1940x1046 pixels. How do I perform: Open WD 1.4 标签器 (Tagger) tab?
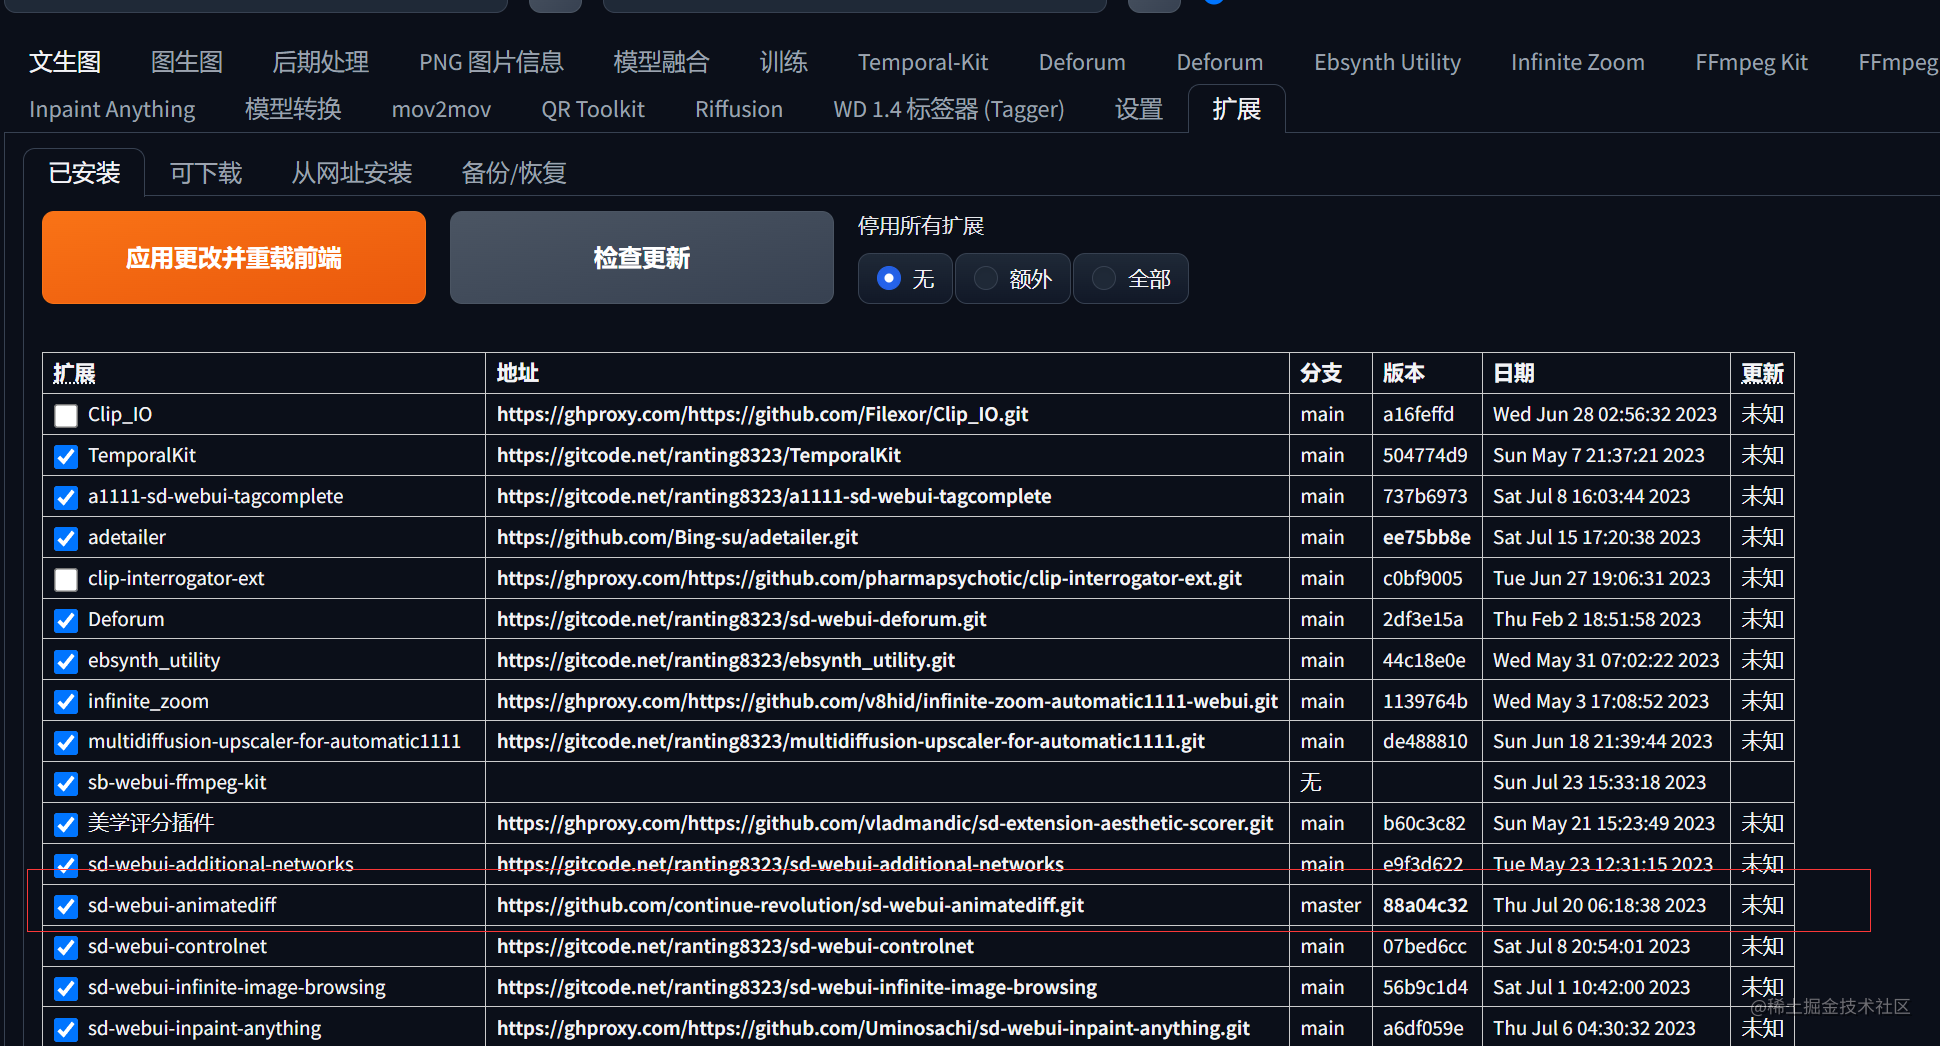(x=948, y=109)
